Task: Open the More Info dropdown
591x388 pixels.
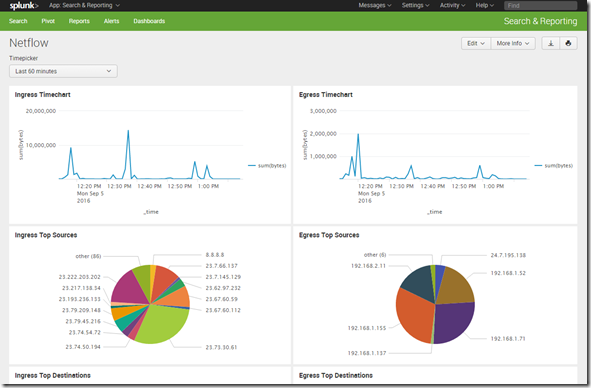Action: [513, 43]
